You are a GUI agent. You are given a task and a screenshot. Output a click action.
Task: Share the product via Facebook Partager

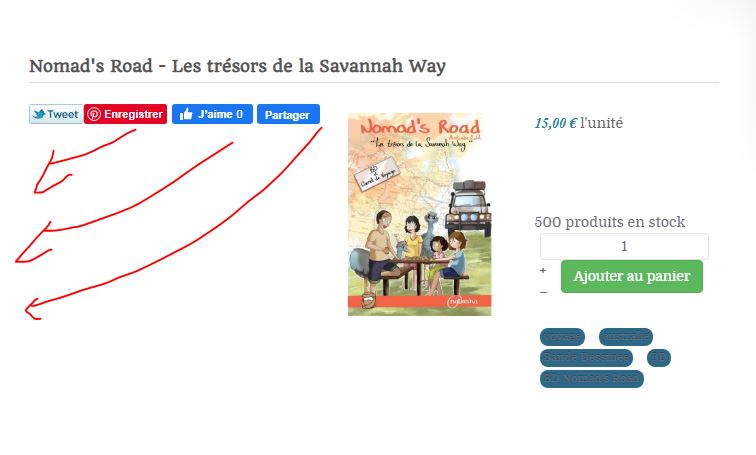pyautogui.click(x=288, y=115)
